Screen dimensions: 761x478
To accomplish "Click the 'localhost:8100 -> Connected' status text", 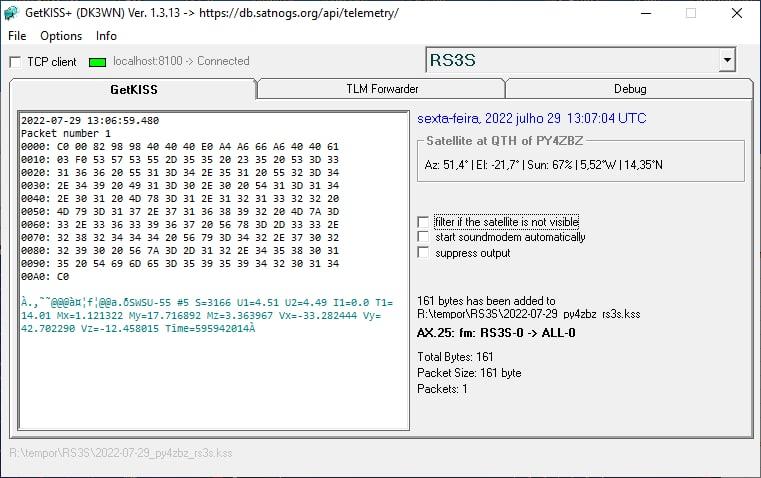I will click(x=181, y=61).
